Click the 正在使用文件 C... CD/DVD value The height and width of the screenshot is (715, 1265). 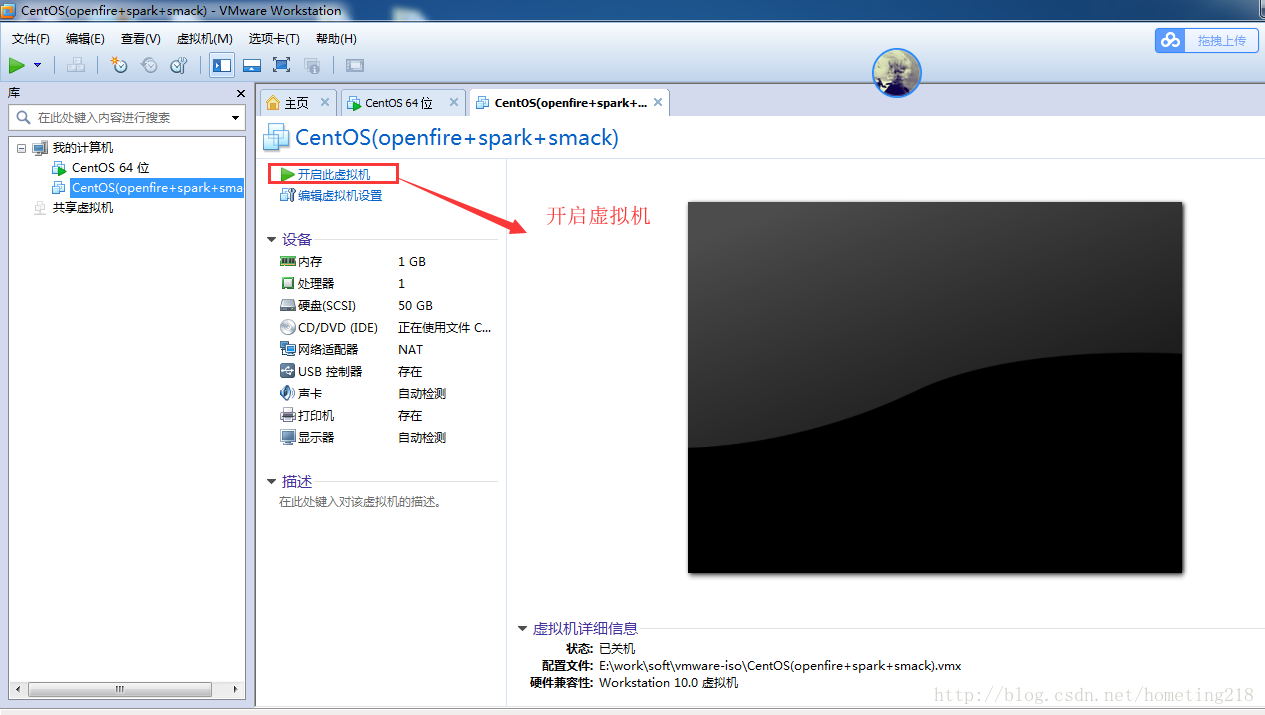tap(445, 327)
